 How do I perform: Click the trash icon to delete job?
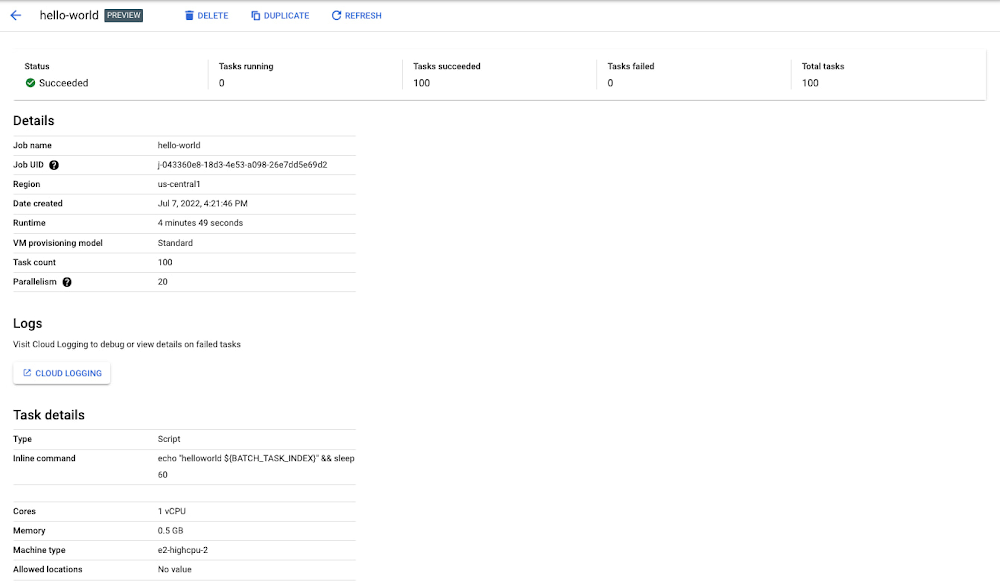[189, 16]
